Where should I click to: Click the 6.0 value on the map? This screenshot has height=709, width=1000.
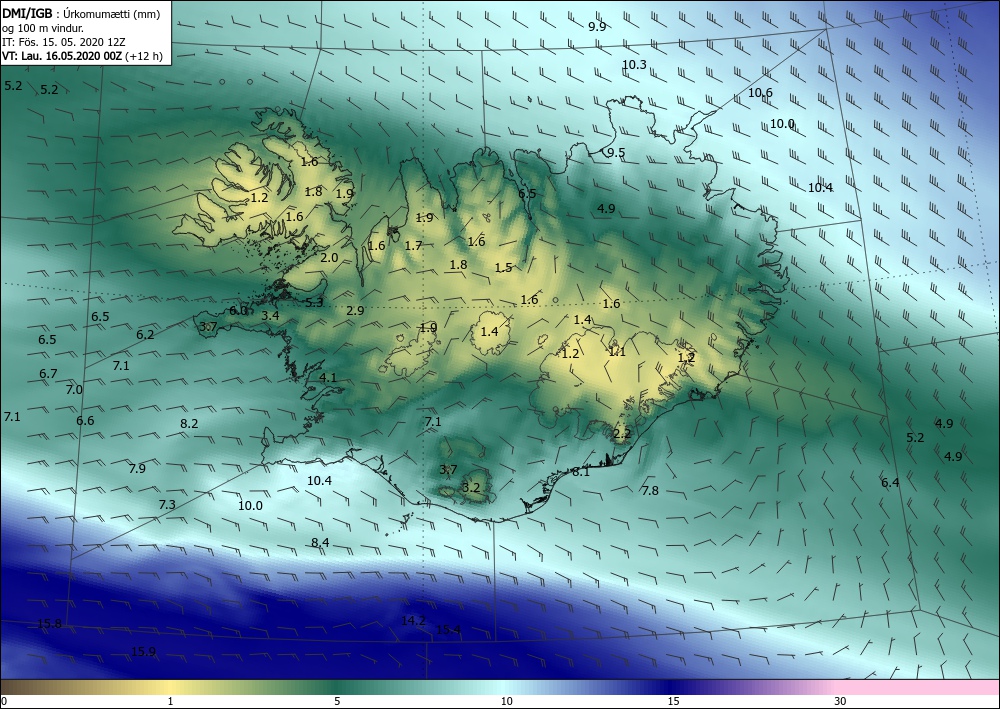pyautogui.click(x=238, y=311)
